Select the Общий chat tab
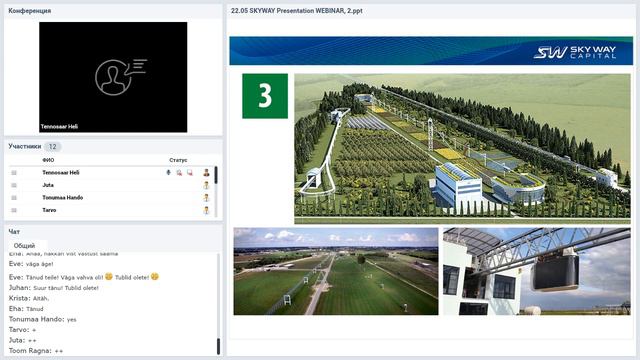640x360 pixels. click(x=24, y=246)
